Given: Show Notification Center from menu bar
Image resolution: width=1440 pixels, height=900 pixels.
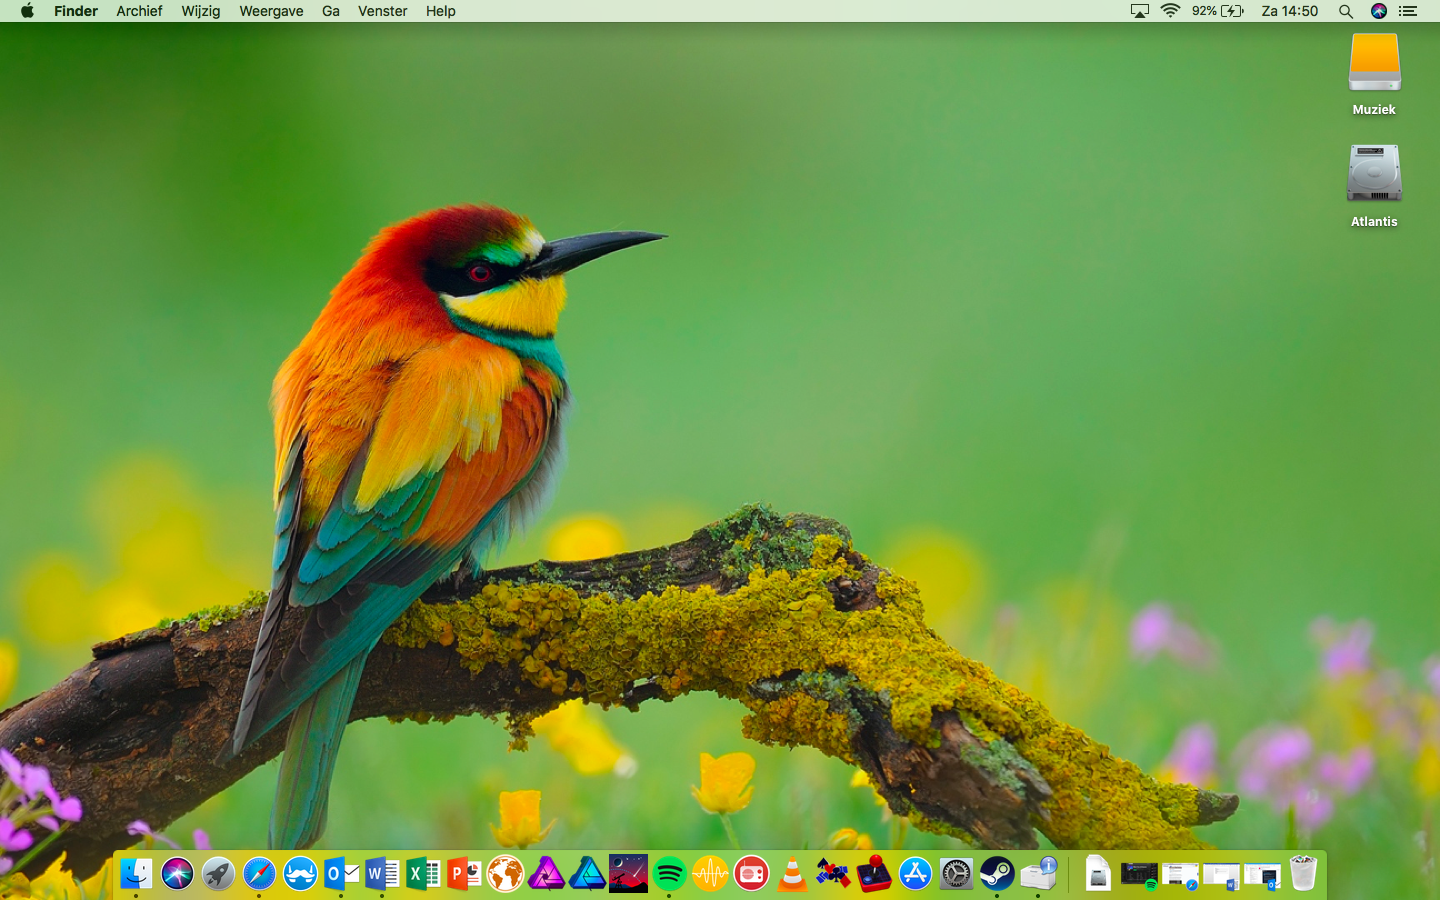Looking at the screenshot, I should (x=1408, y=11).
